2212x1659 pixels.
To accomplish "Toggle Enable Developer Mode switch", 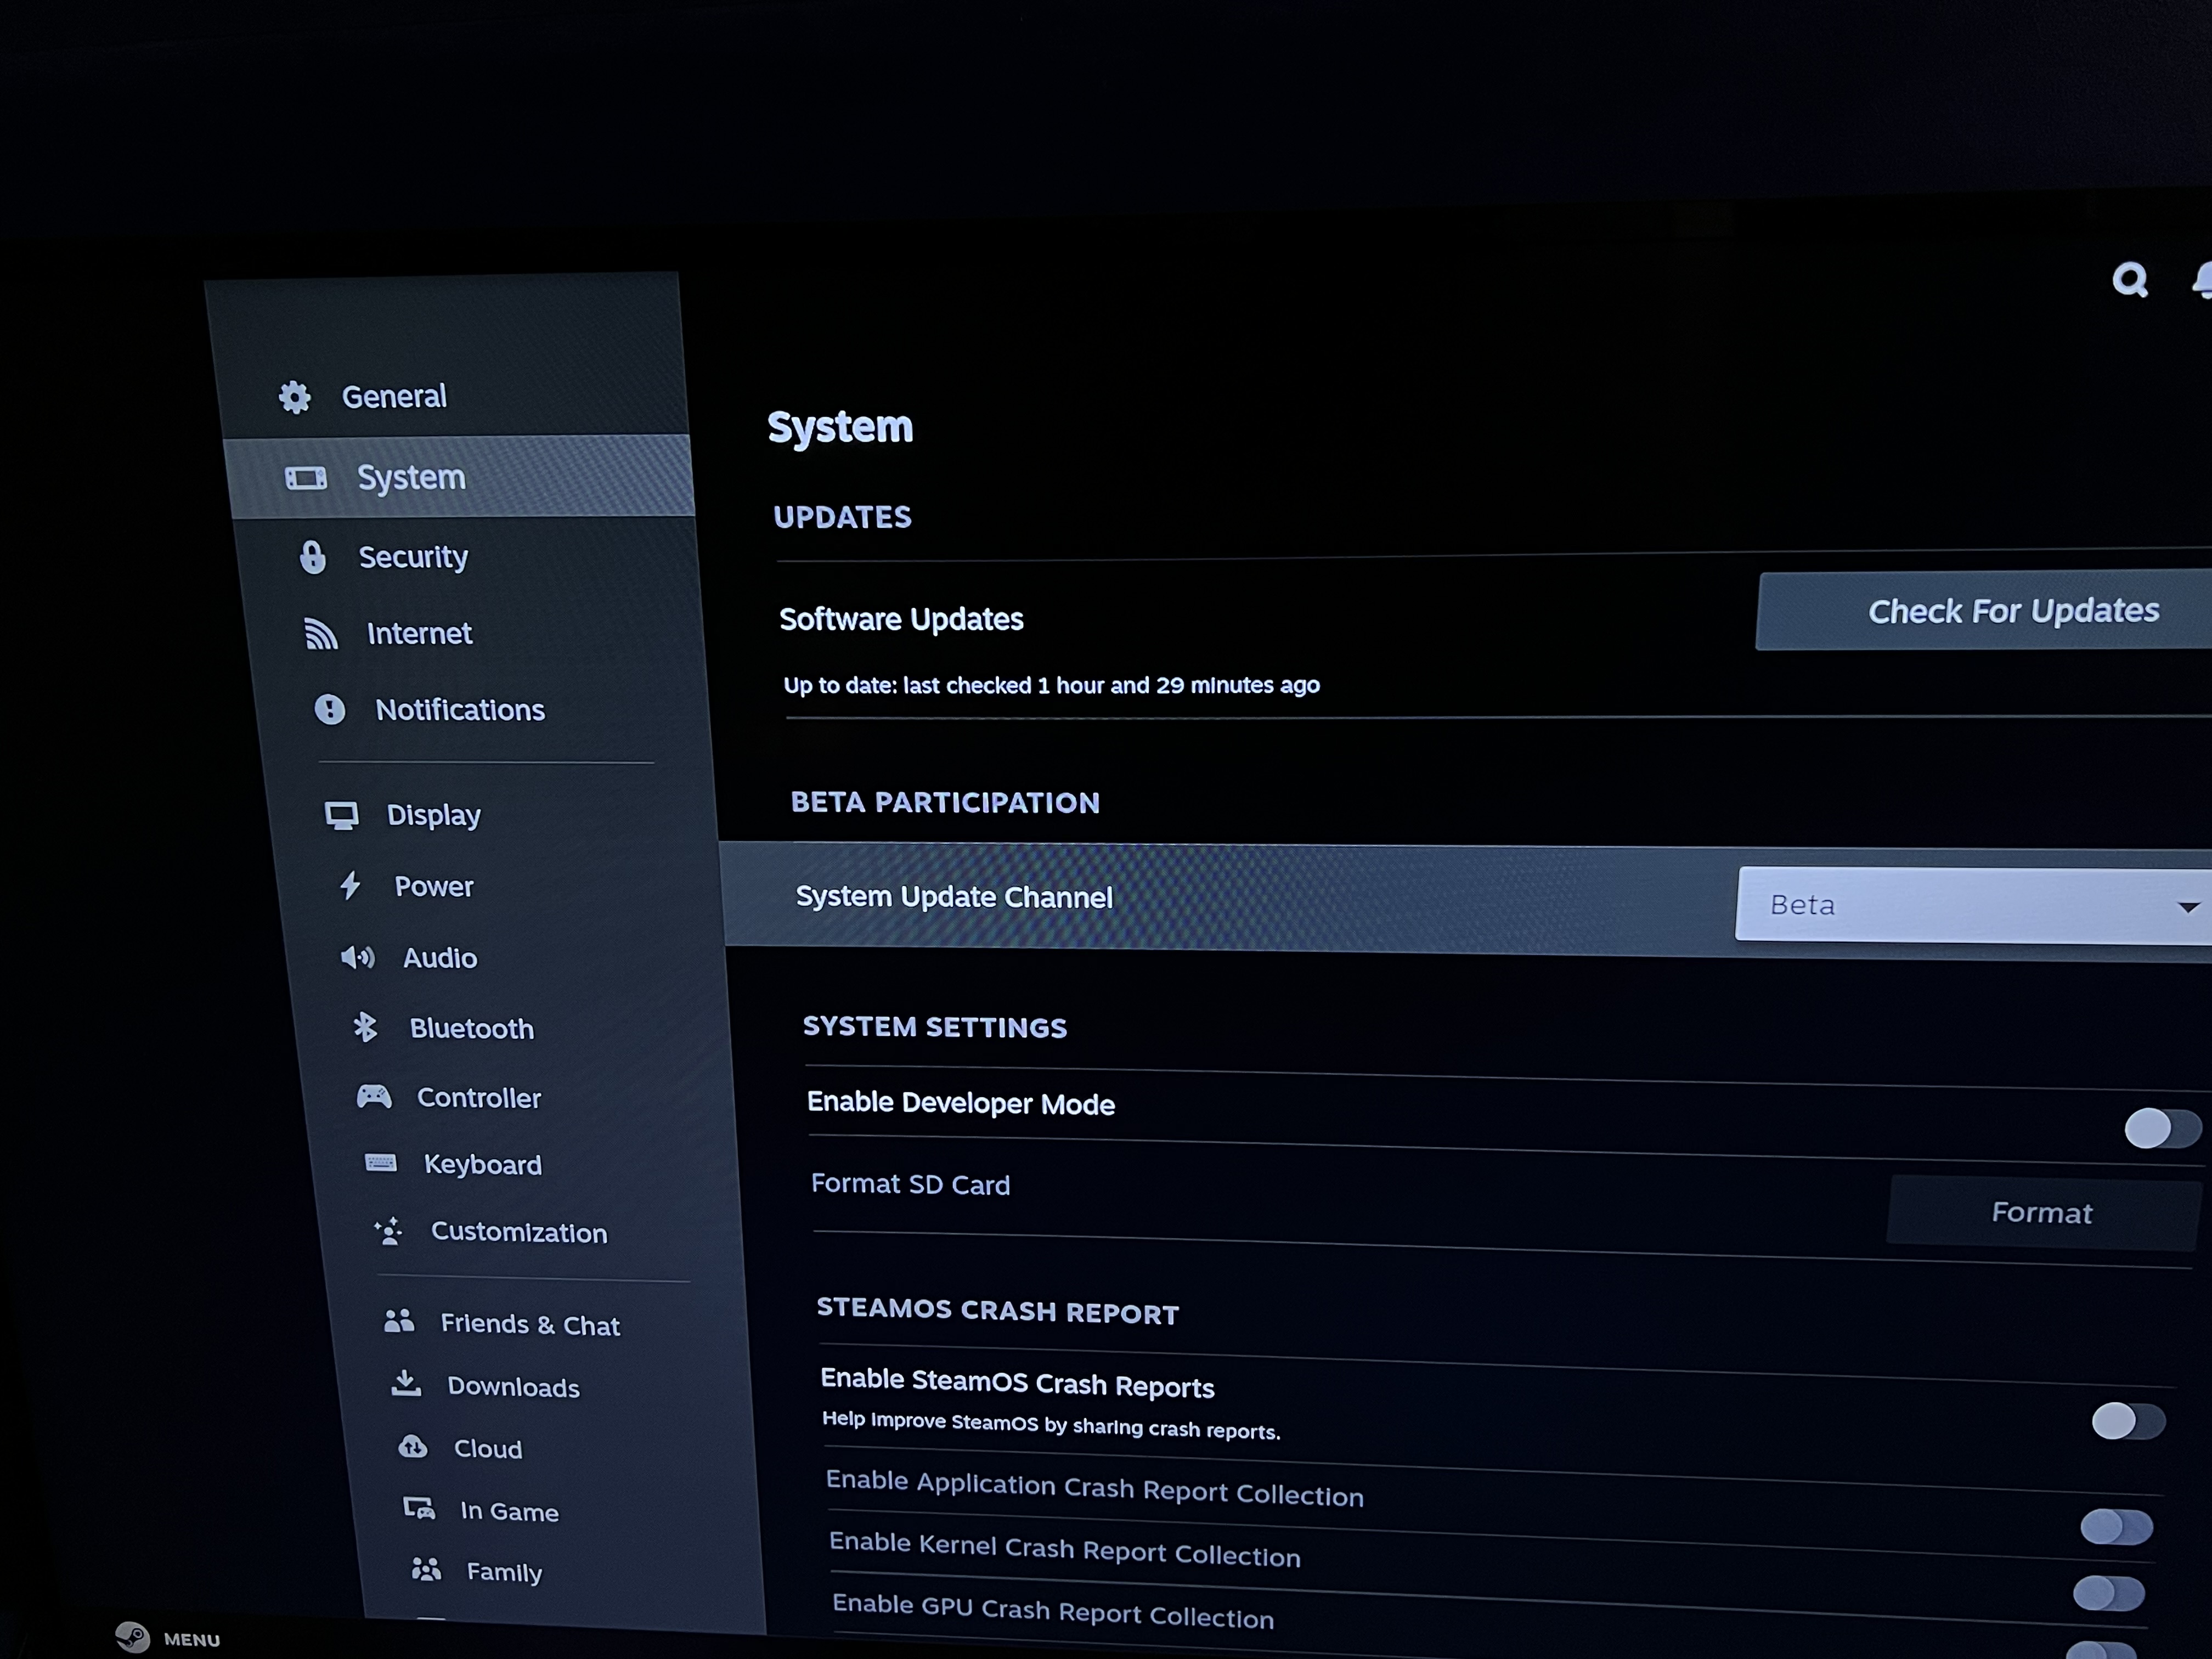I will point(2162,1129).
